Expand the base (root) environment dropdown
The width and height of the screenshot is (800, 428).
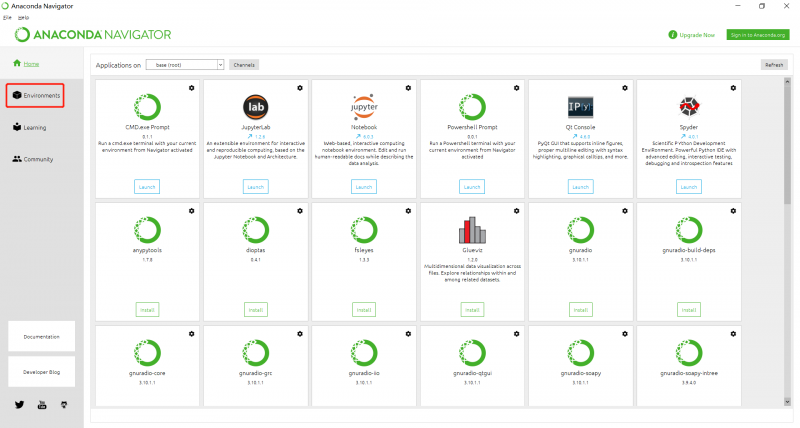click(184, 64)
